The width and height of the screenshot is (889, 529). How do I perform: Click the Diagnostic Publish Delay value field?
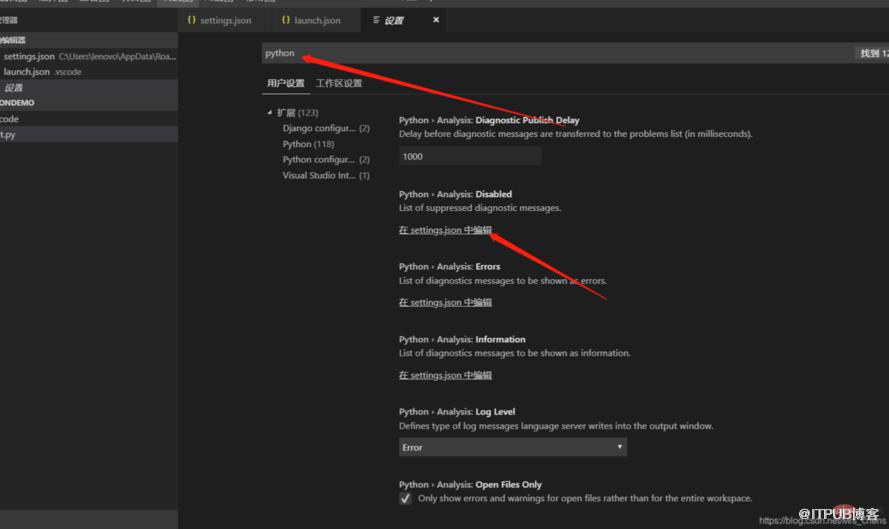[x=470, y=156]
